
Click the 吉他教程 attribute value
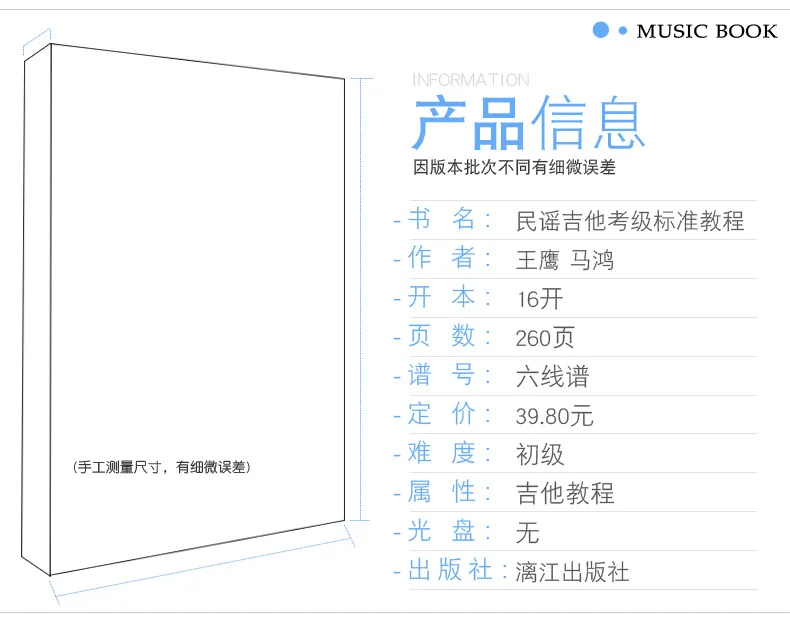(x=565, y=494)
